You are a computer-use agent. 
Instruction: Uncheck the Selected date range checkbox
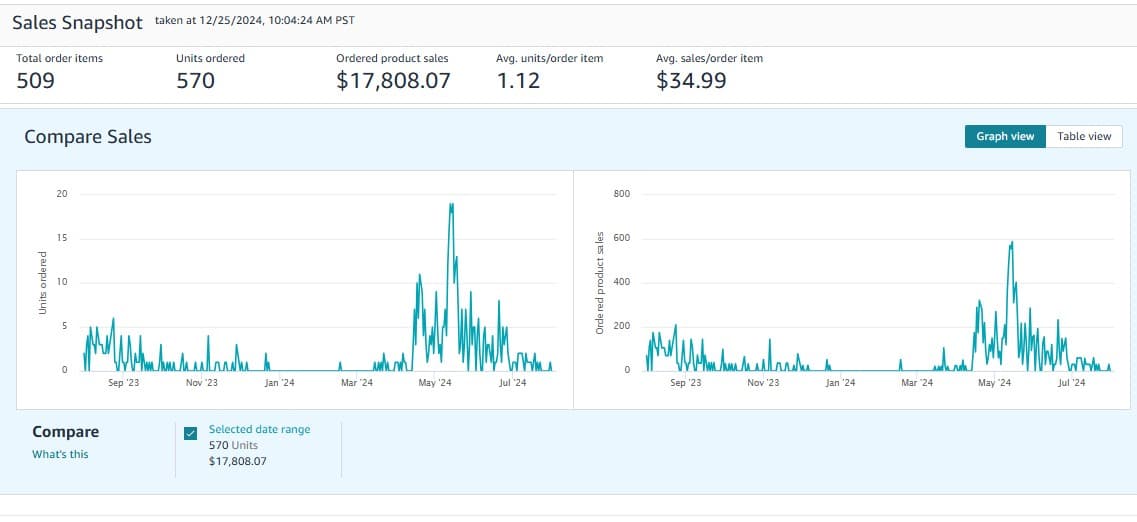tap(191, 433)
